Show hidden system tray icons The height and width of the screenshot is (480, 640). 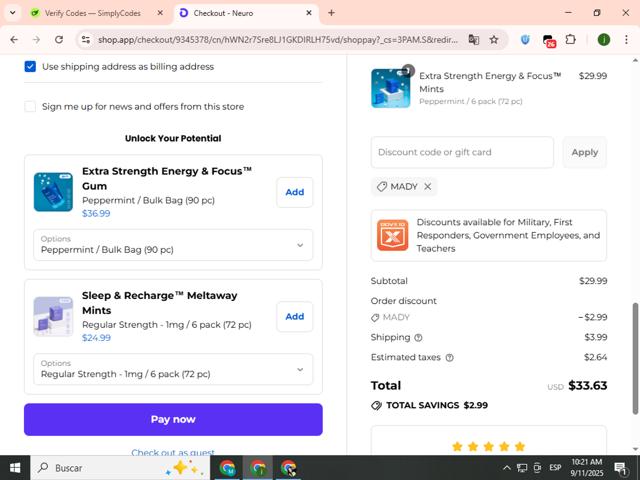click(507, 468)
